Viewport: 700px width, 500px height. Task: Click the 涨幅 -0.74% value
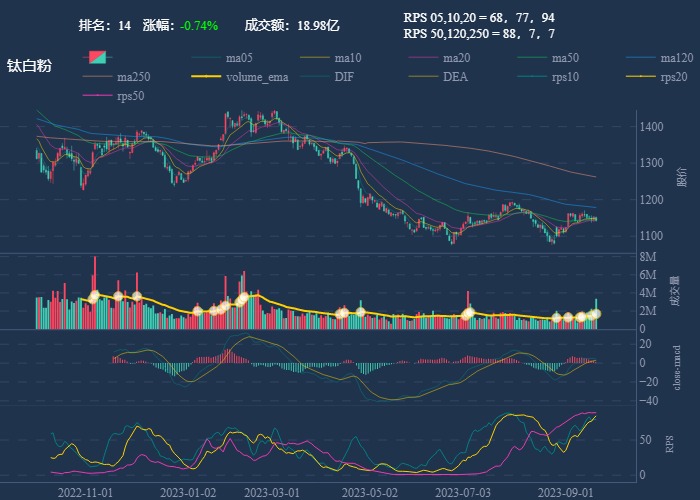click(x=199, y=25)
